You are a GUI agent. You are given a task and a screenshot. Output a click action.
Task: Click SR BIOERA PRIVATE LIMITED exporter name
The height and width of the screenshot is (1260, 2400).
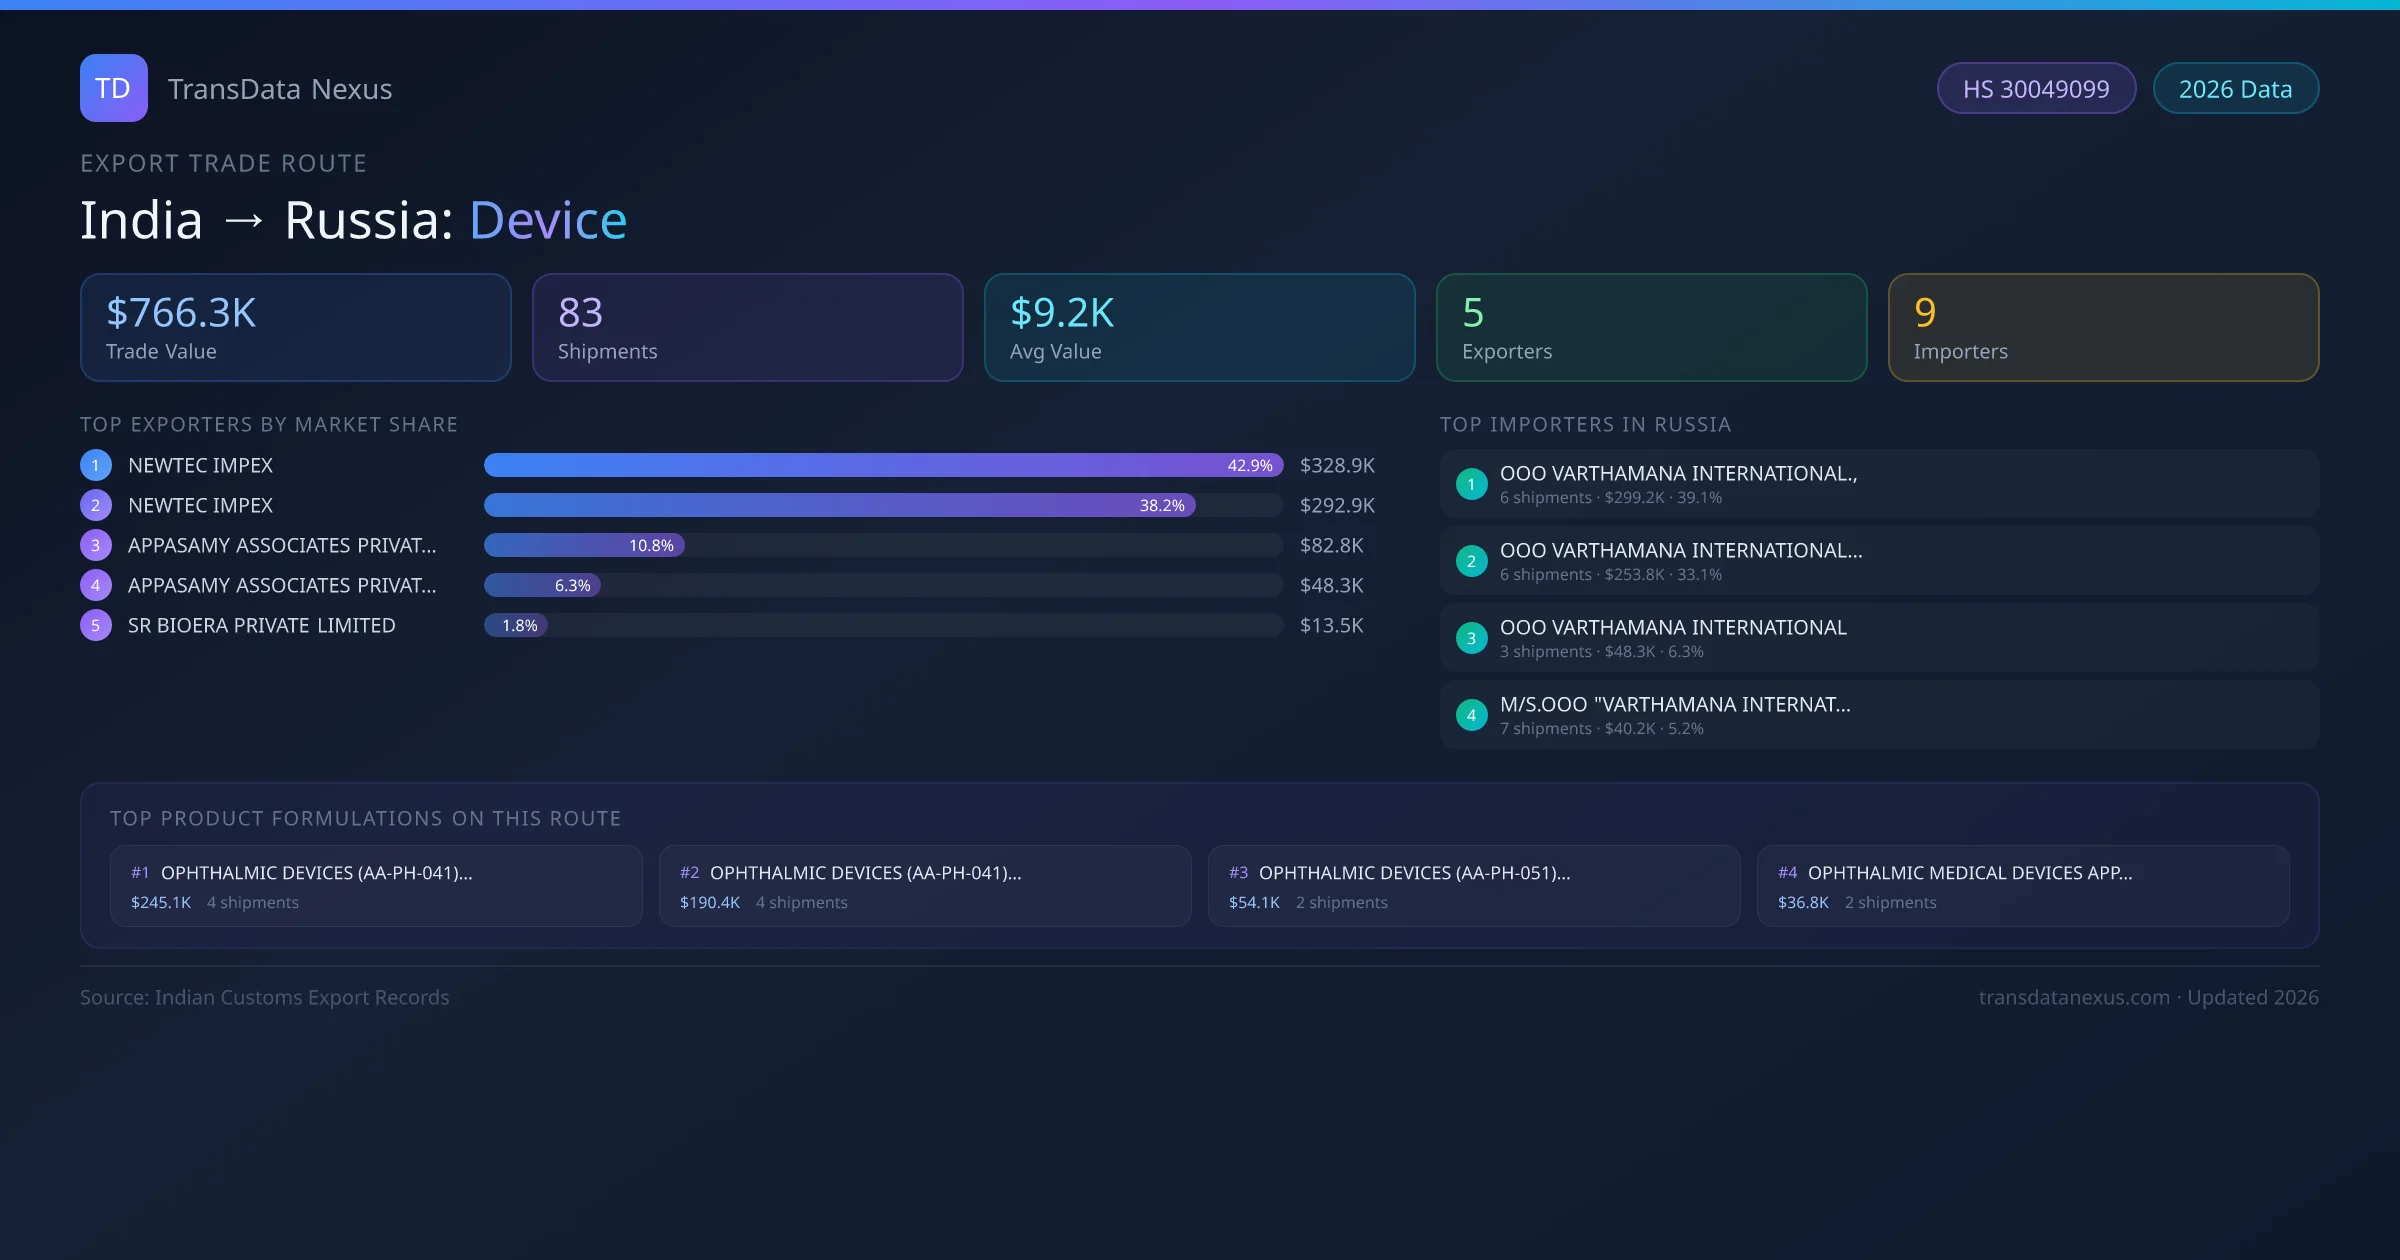pyautogui.click(x=262, y=625)
